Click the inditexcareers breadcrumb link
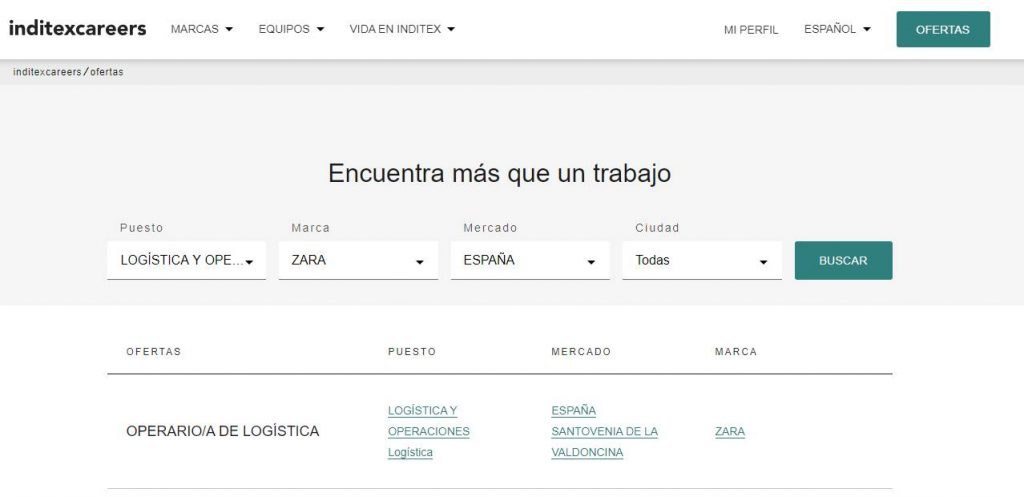 pyautogui.click(x=47, y=72)
